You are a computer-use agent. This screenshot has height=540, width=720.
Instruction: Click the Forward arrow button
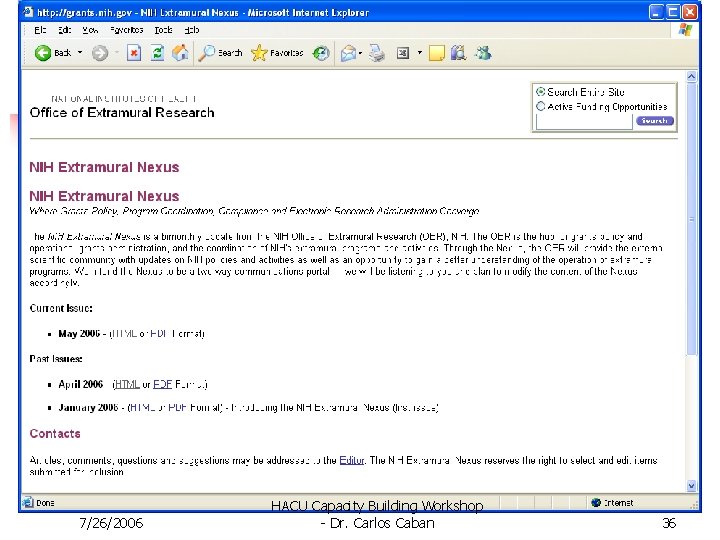tap(100, 53)
